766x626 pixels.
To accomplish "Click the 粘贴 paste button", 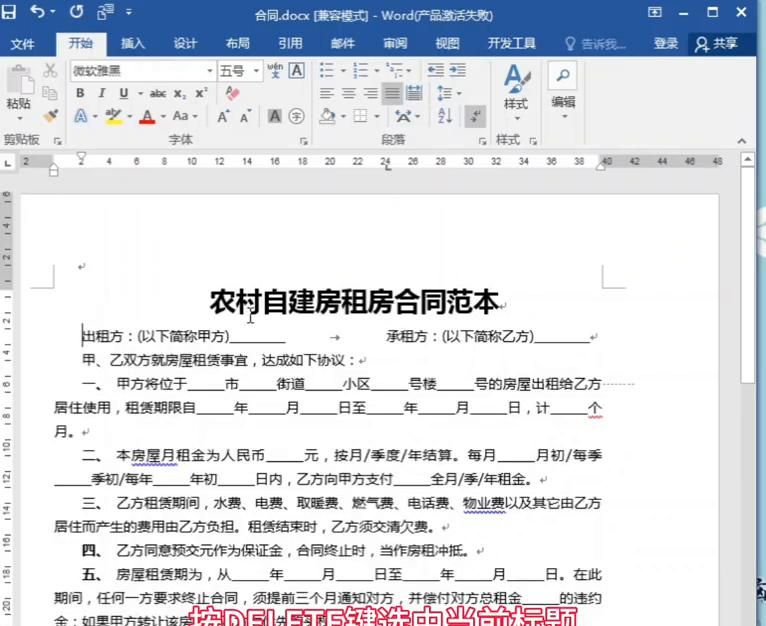I will 20,93.
